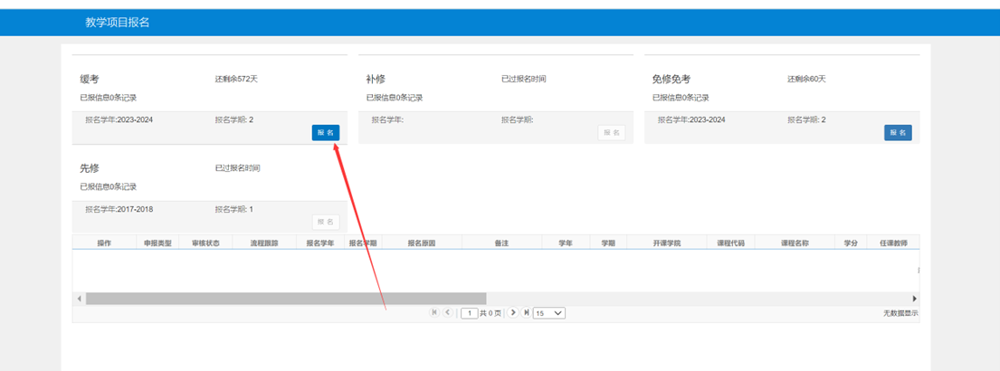Select the 课程名称 column header

pyautogui.click(x=795, y=243)
